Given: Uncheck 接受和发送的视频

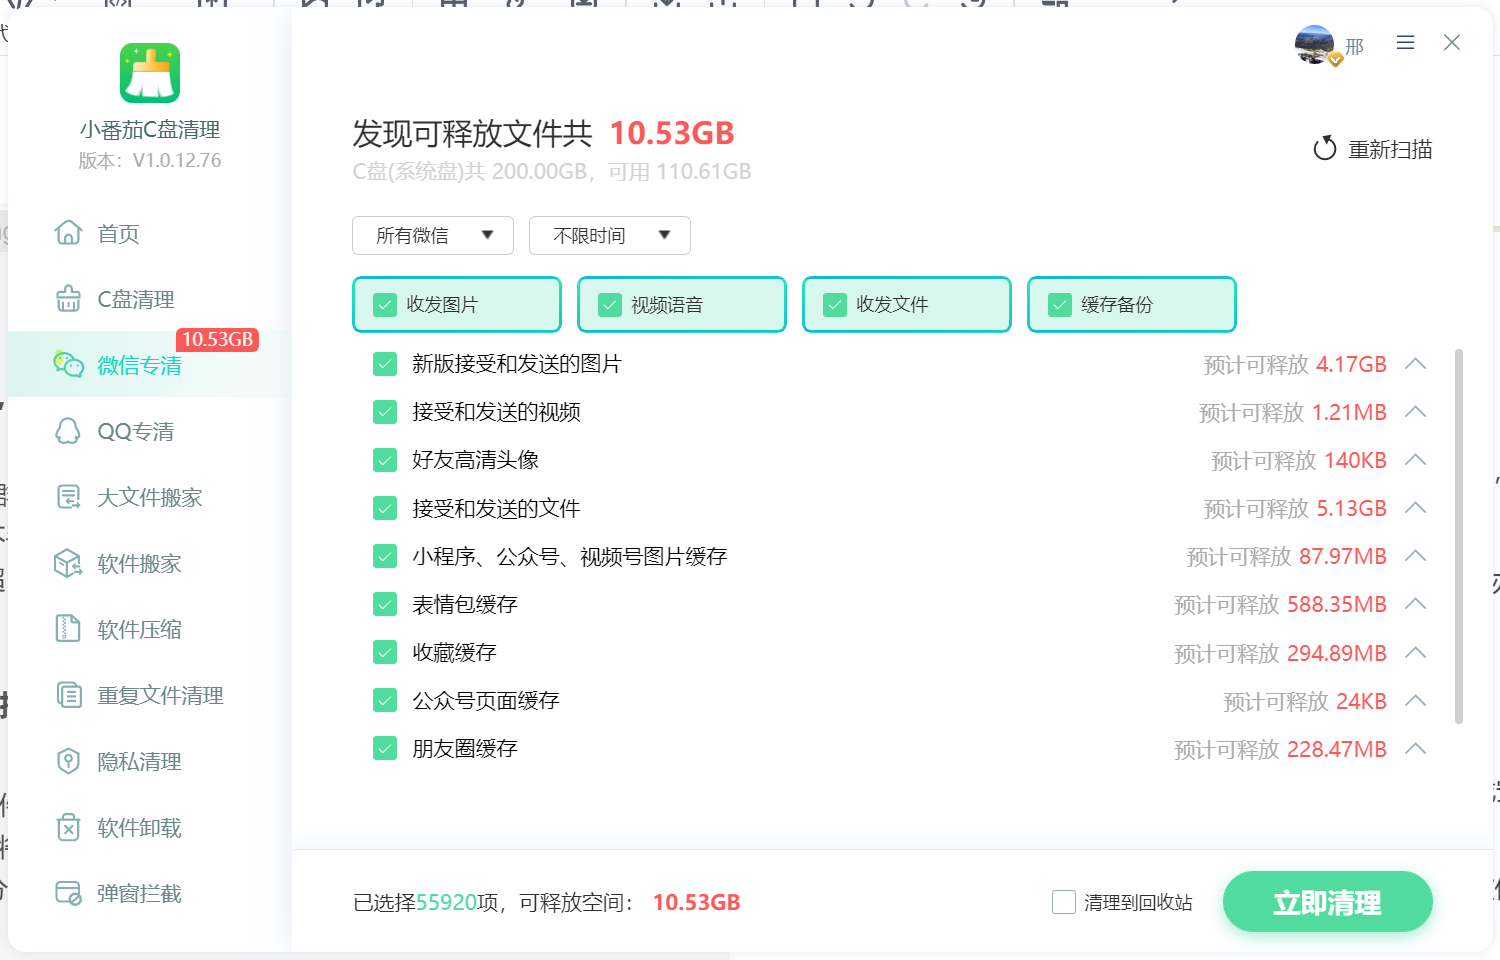Looking at the screenshot, I should (385, 412).
